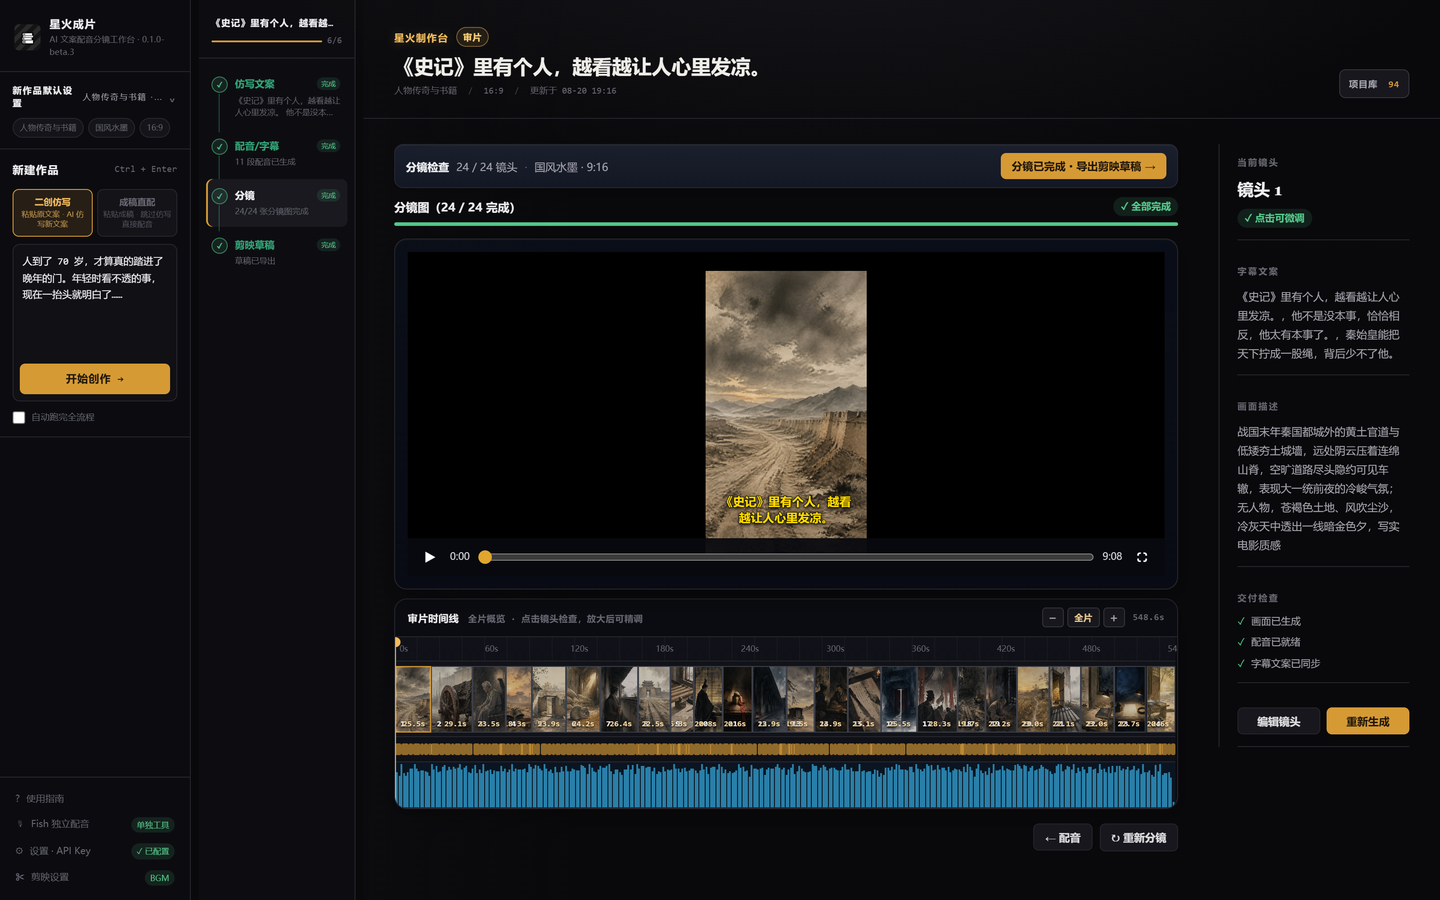This screenshot has width=1440, height=900.
Task: Click the check circle next to 配音/字幕
Action: point(220,146)
